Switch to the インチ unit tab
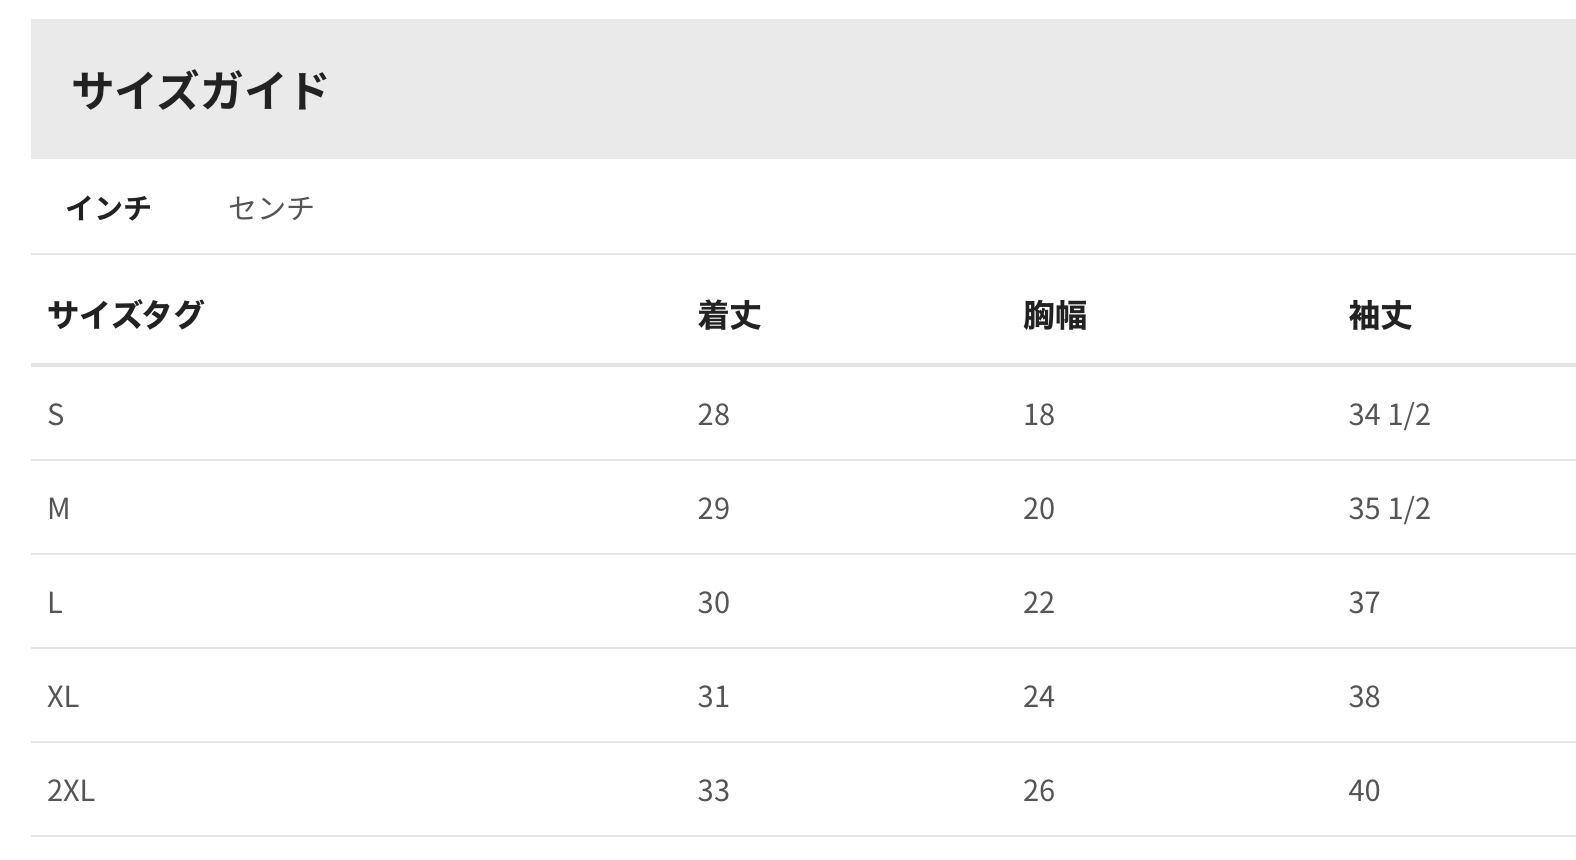 coord(108,207)
